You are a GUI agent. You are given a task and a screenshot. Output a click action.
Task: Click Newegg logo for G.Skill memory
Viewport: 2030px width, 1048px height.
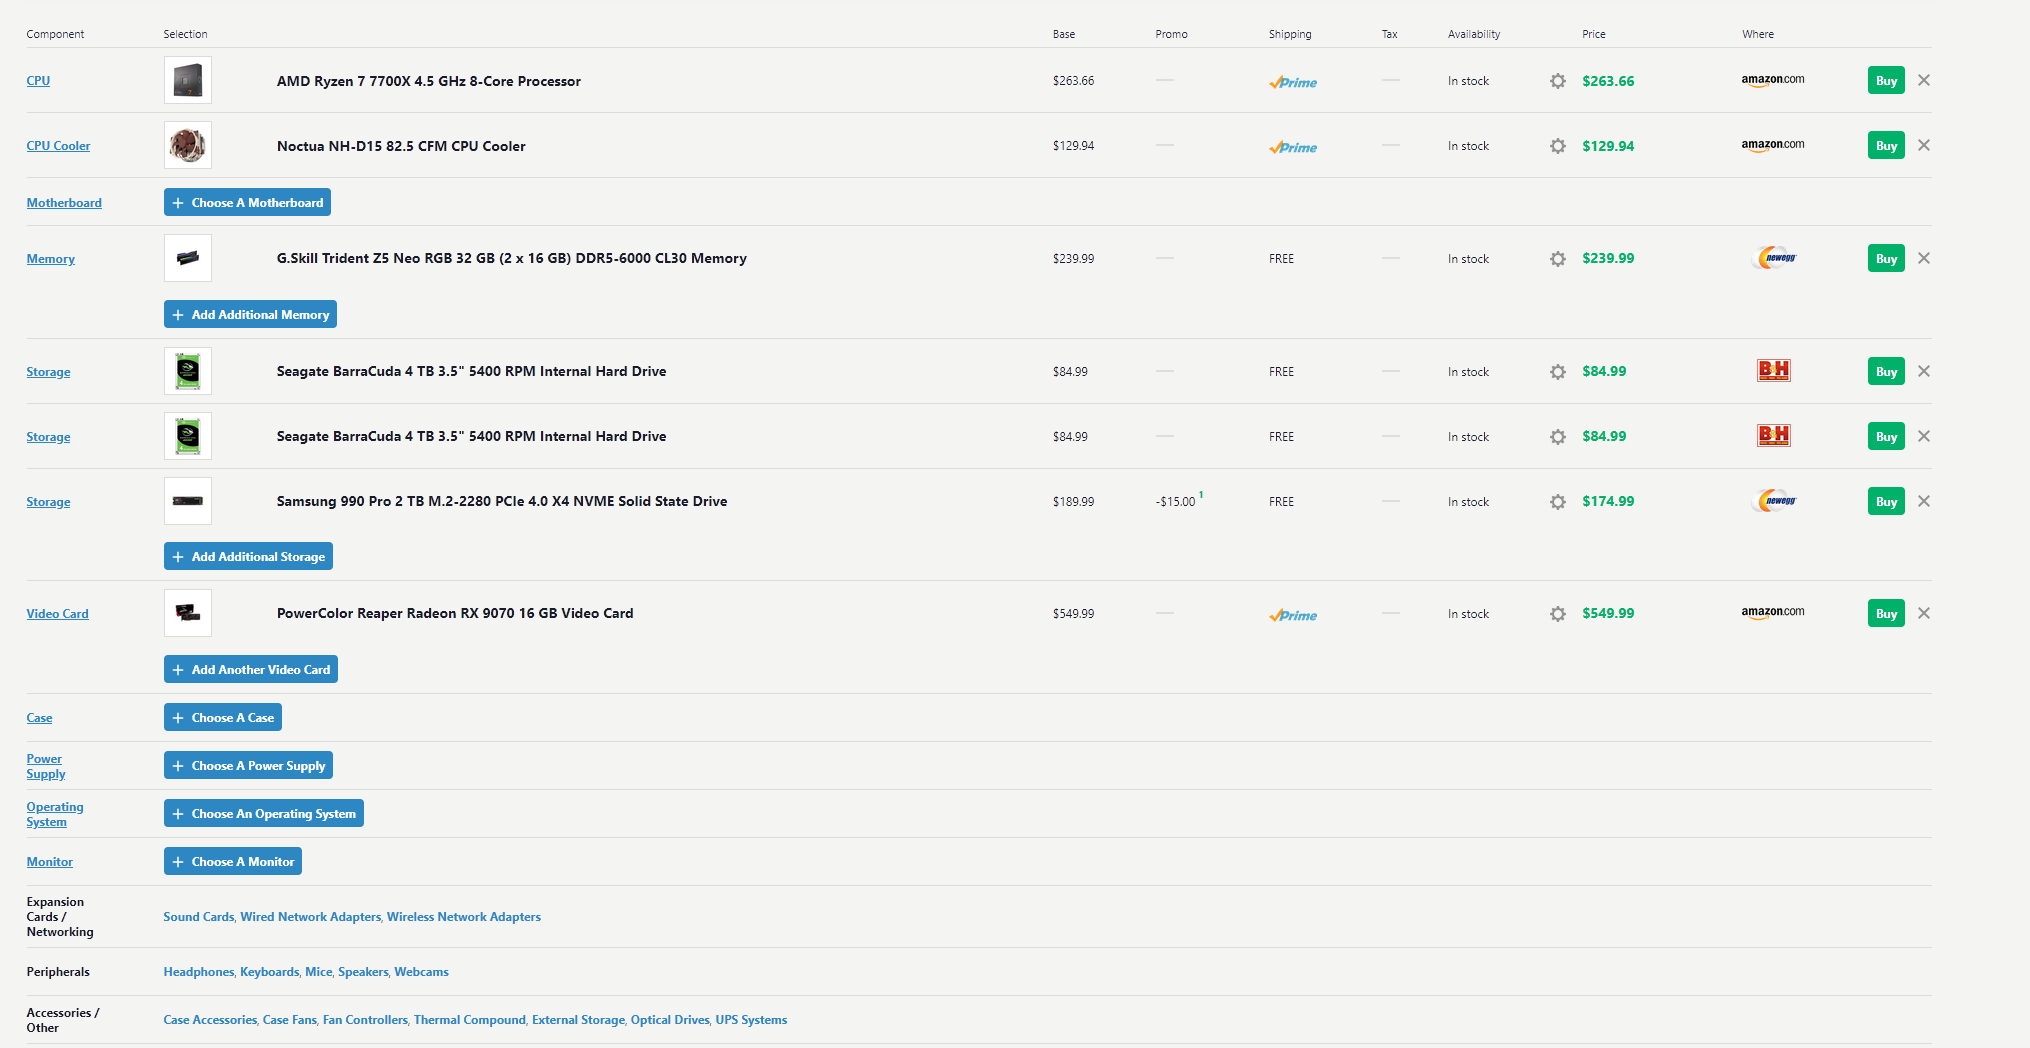1775,258
